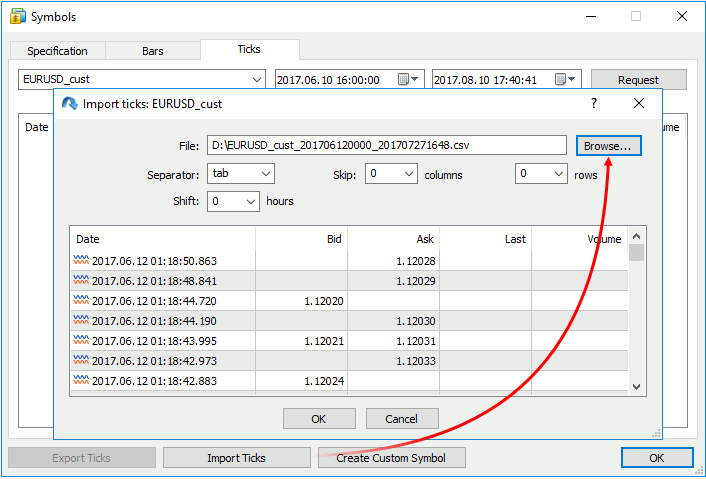Viewport: 706px width, 479px height.
Task: Click Import Ticks button in Symbols window
Action: 236,458
